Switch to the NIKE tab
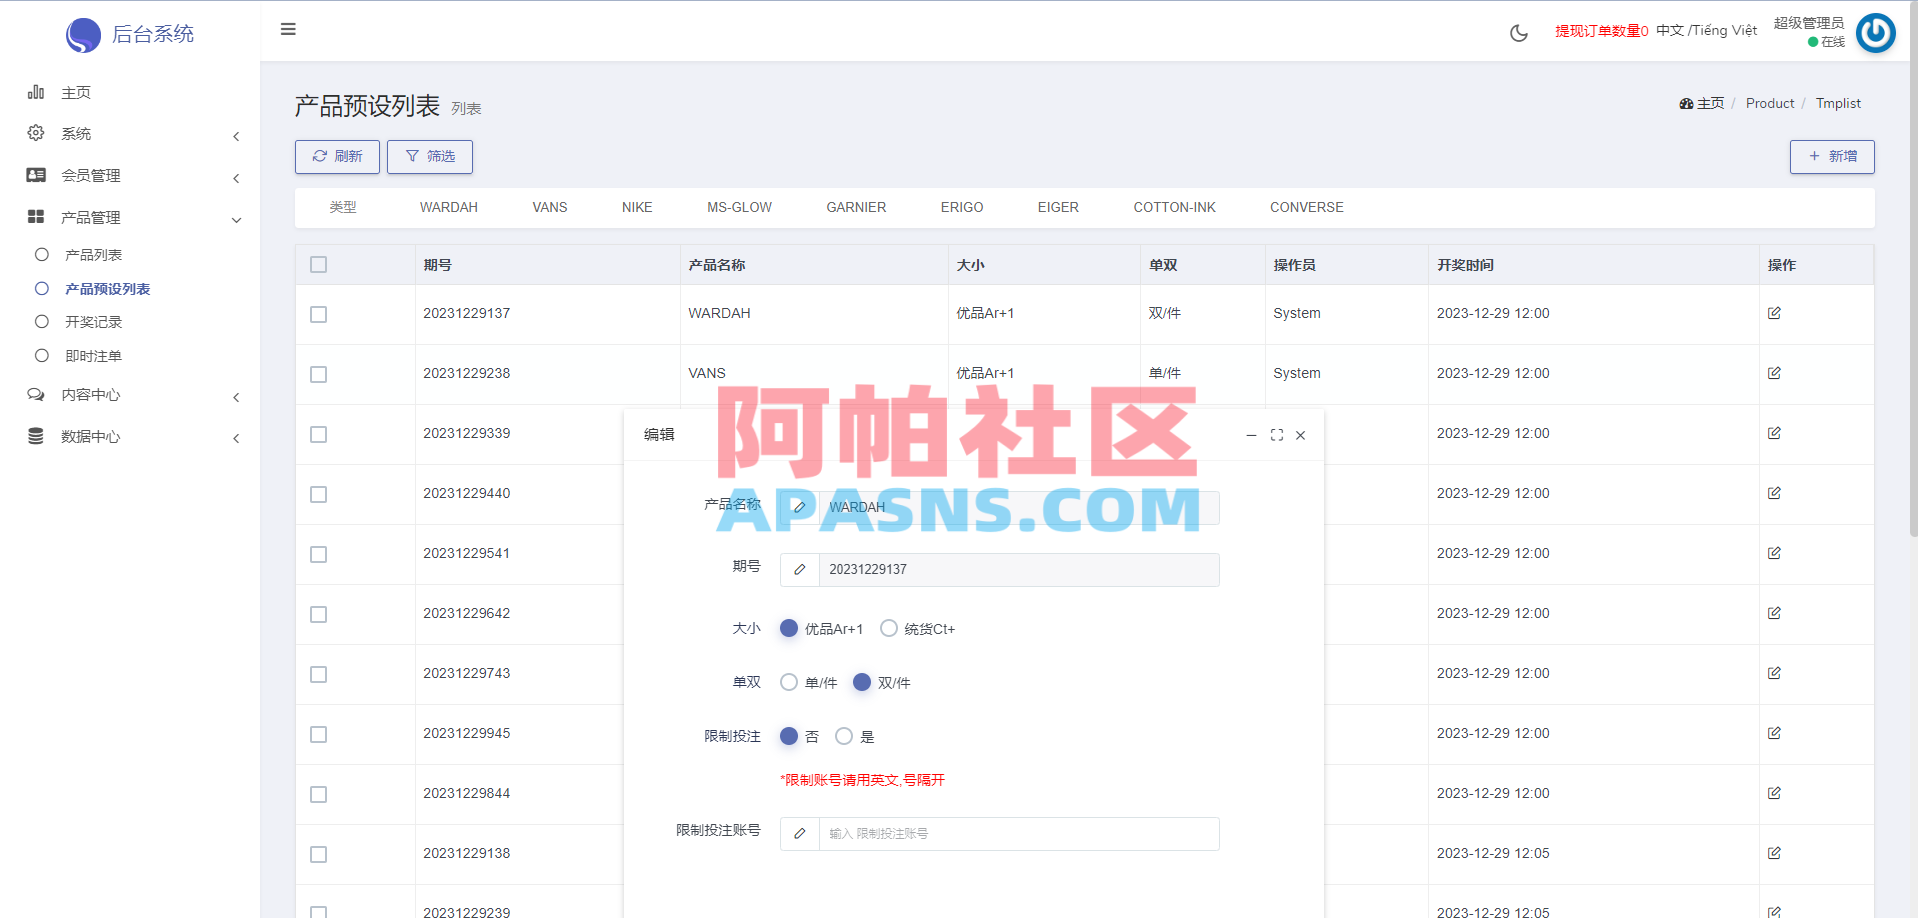This screenshot has height=918, width=1918. (x=637, y=207)
